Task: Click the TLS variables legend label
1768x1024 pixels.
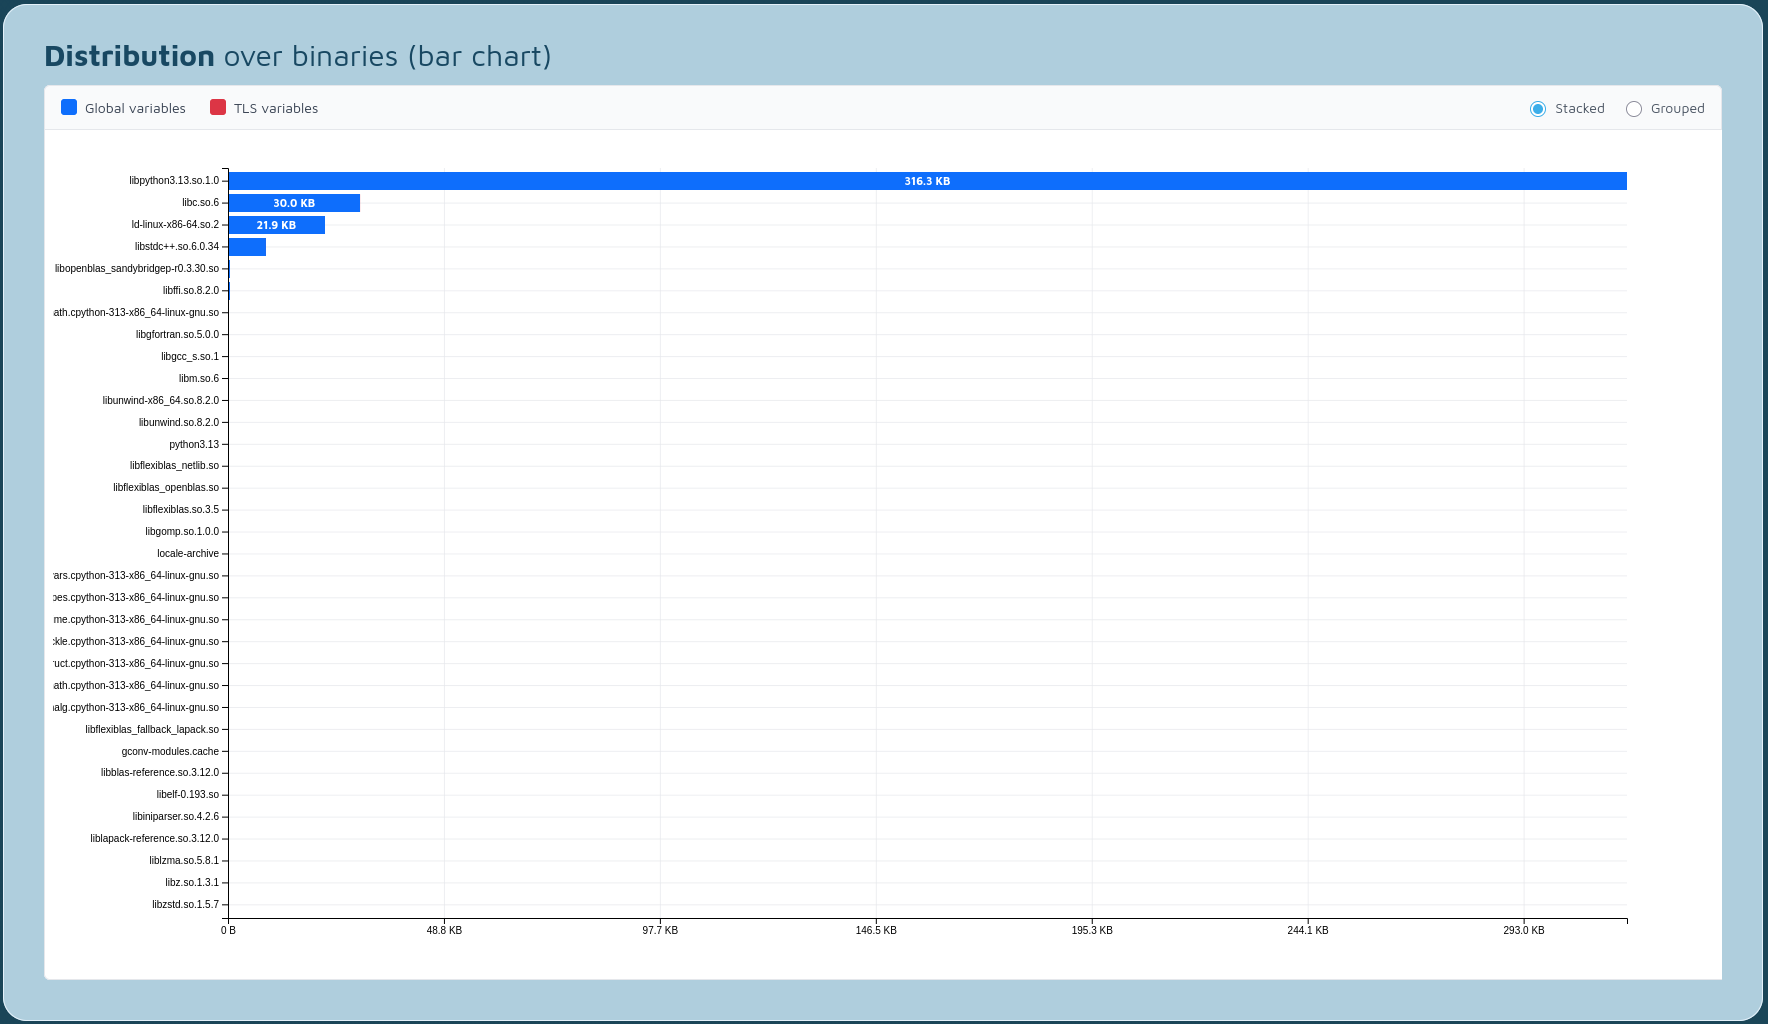Action: (276, 109)
